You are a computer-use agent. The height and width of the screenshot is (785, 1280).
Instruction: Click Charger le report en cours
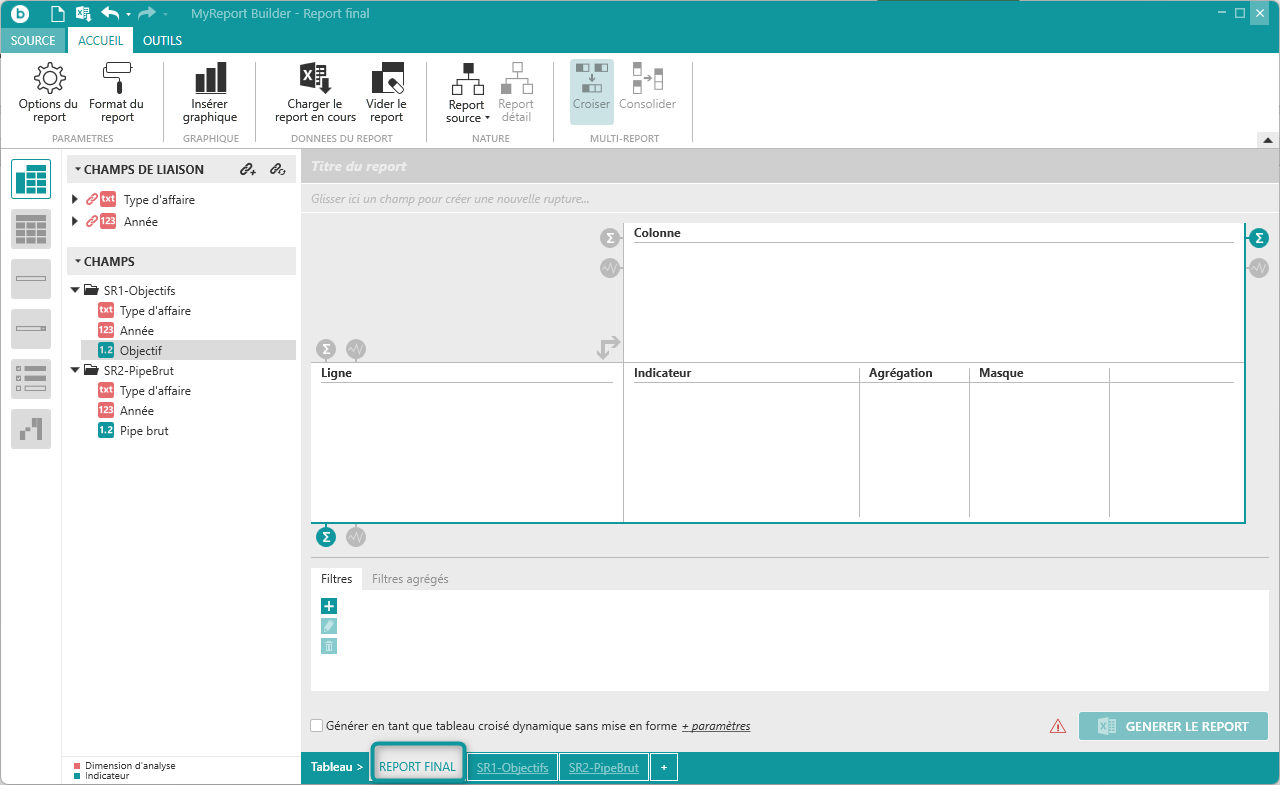click(315, 92)
